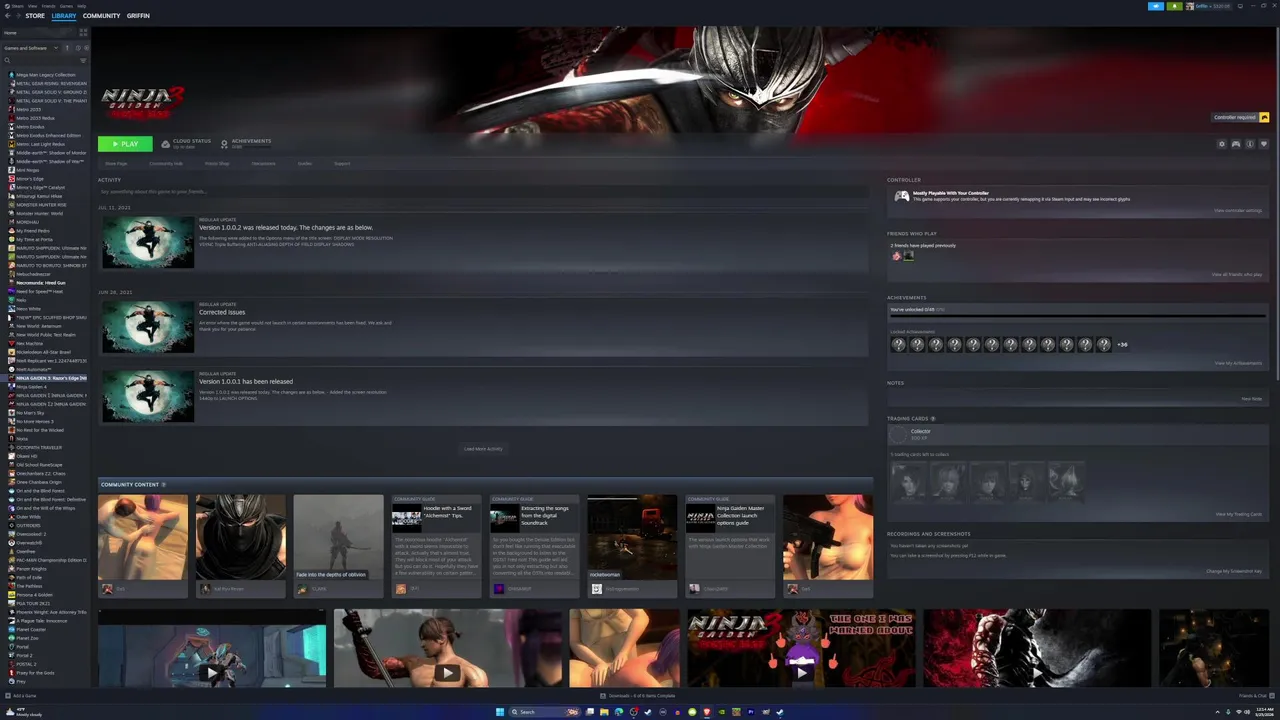Screen dimensions: 1280x720
Task: Open the Guides link
Action: 305,163
